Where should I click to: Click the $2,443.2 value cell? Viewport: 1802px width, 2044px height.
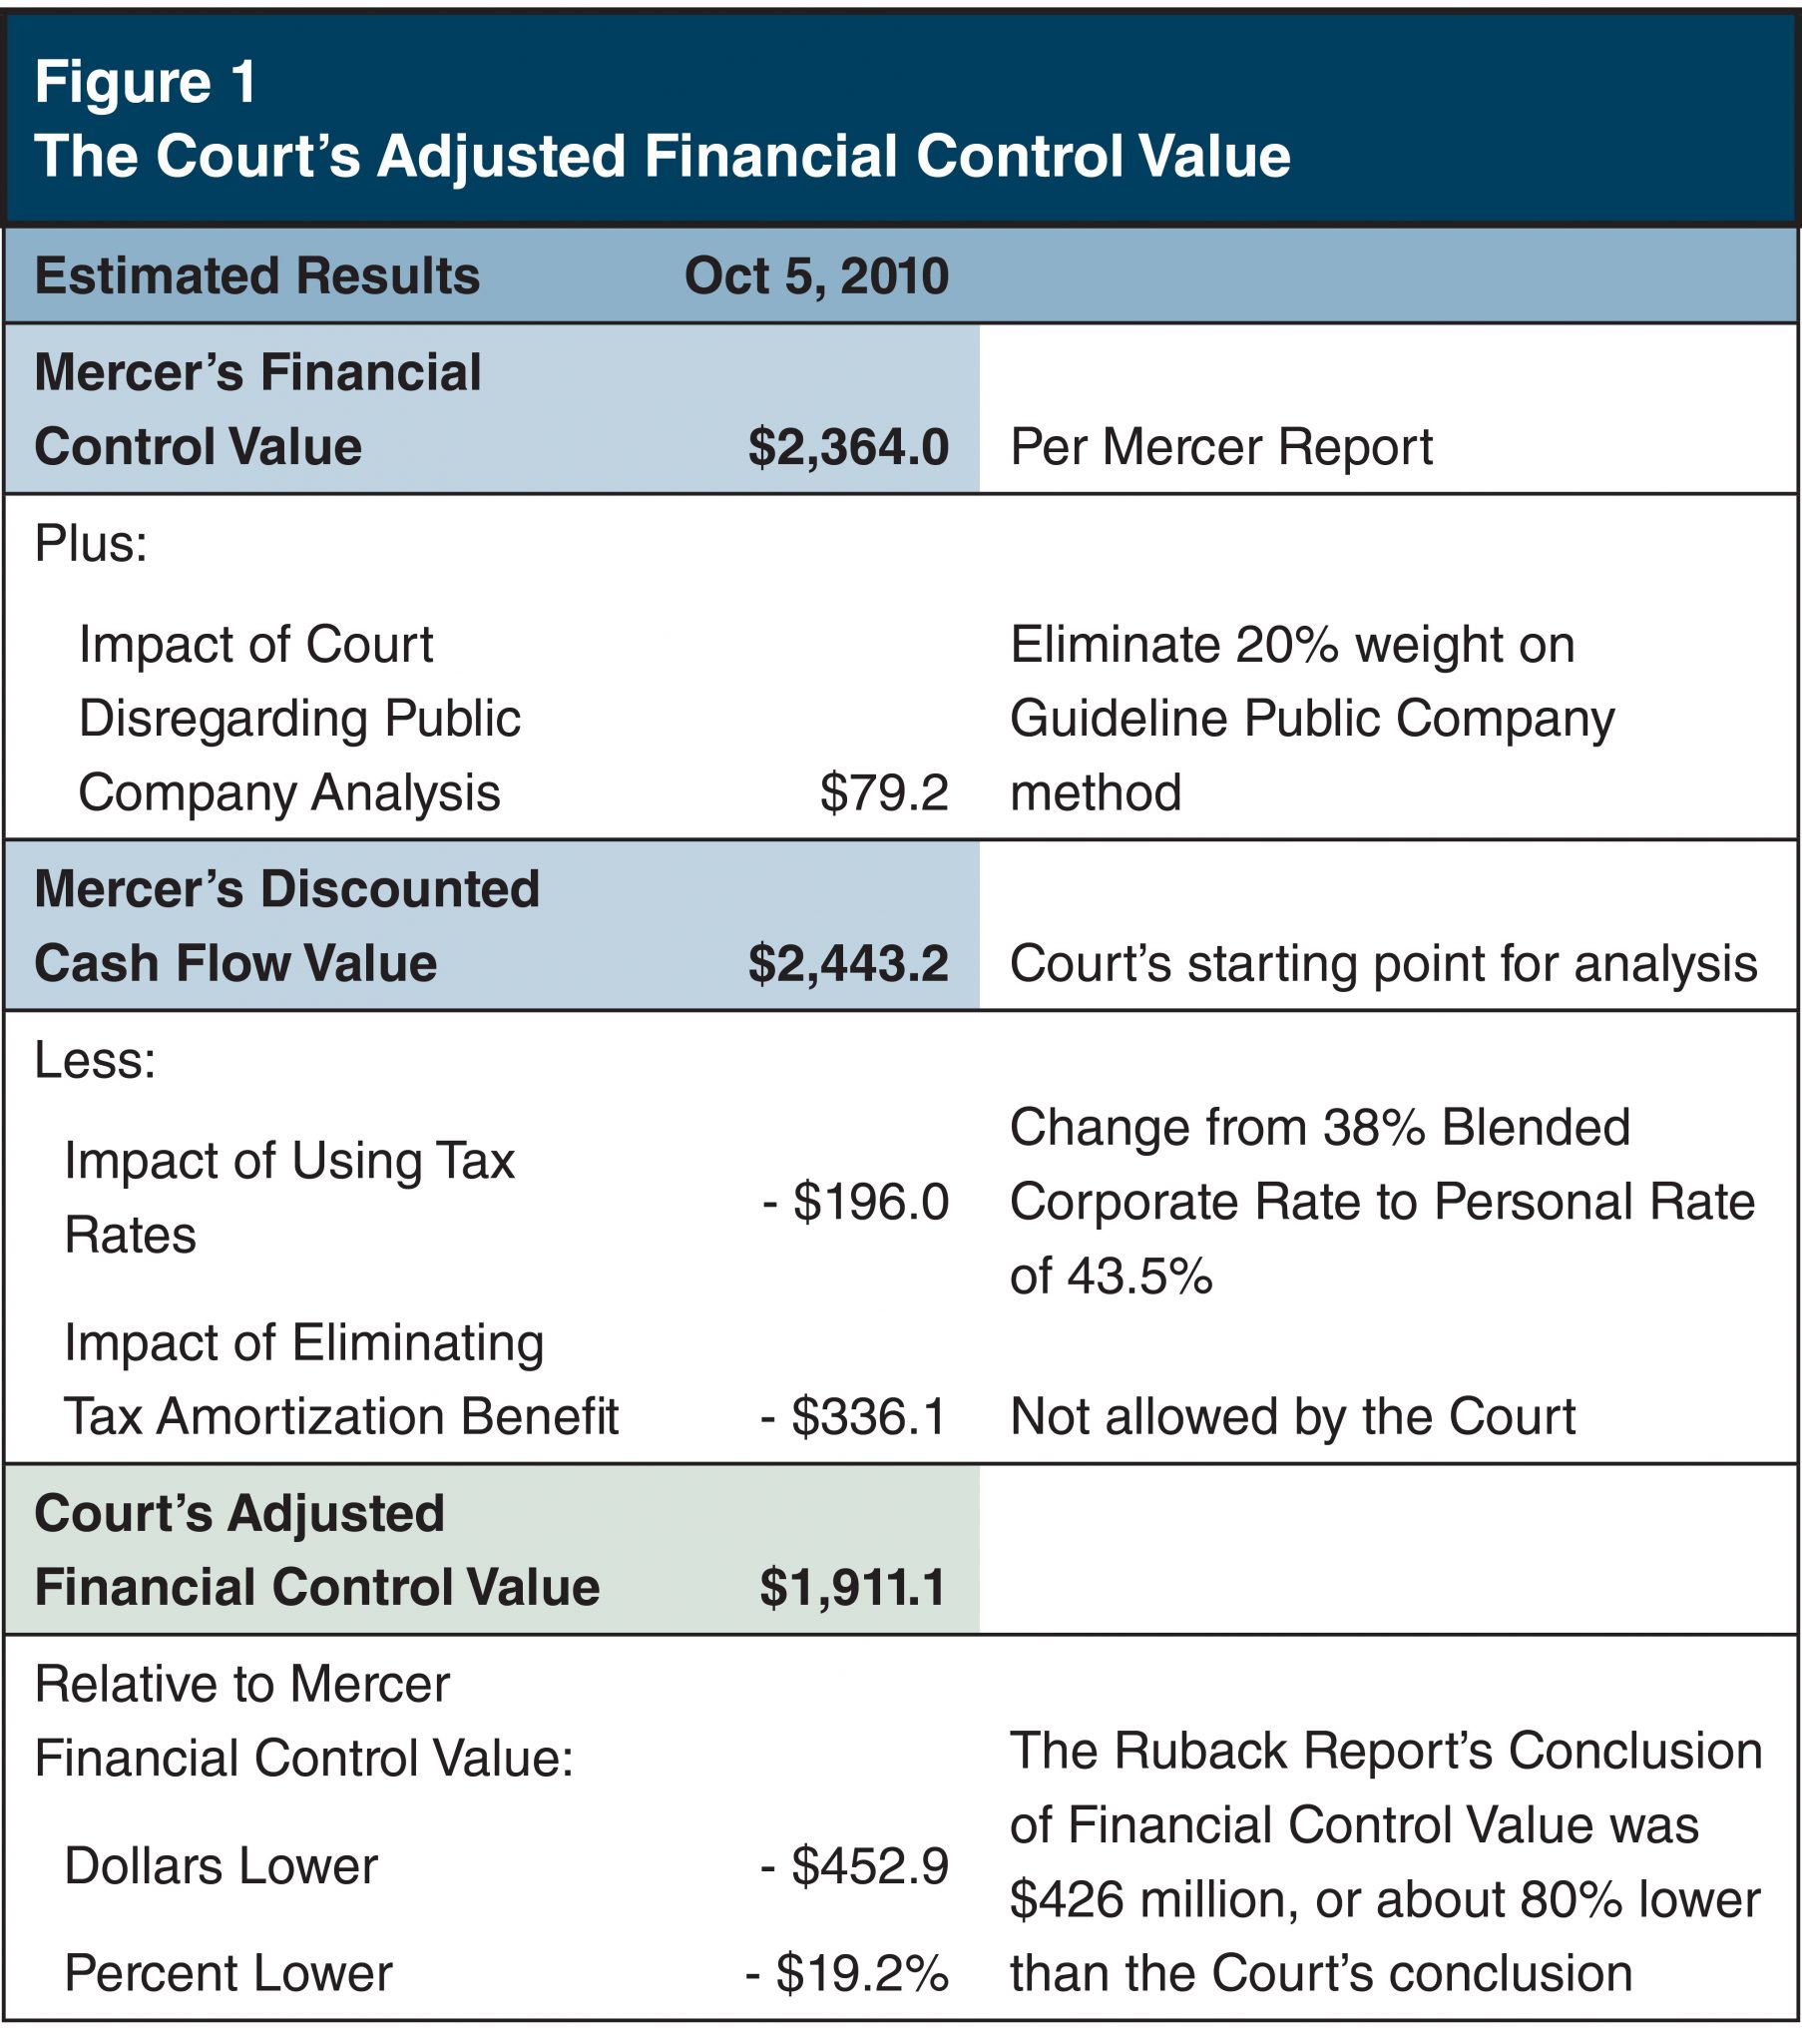tap(848, 964)
